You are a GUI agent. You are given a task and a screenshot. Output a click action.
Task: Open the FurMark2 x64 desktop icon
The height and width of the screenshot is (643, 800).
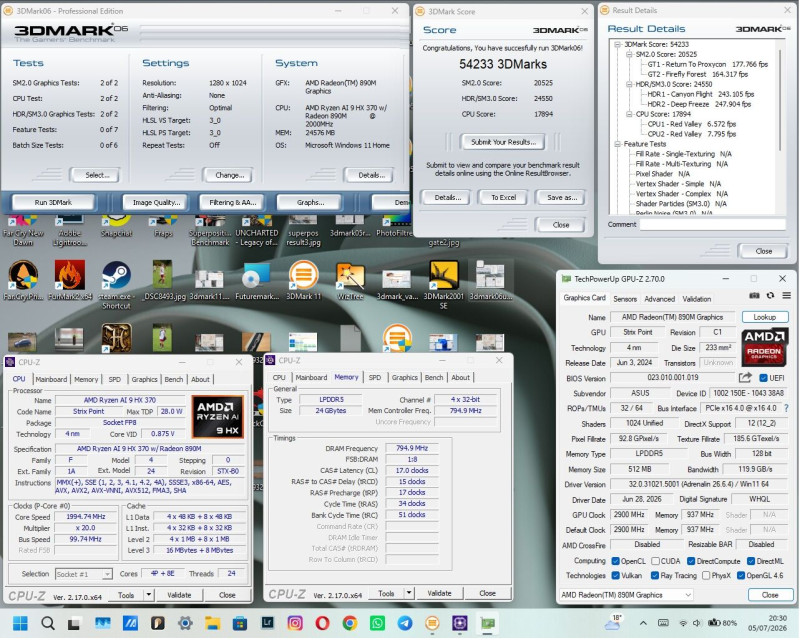click(70, 281)
